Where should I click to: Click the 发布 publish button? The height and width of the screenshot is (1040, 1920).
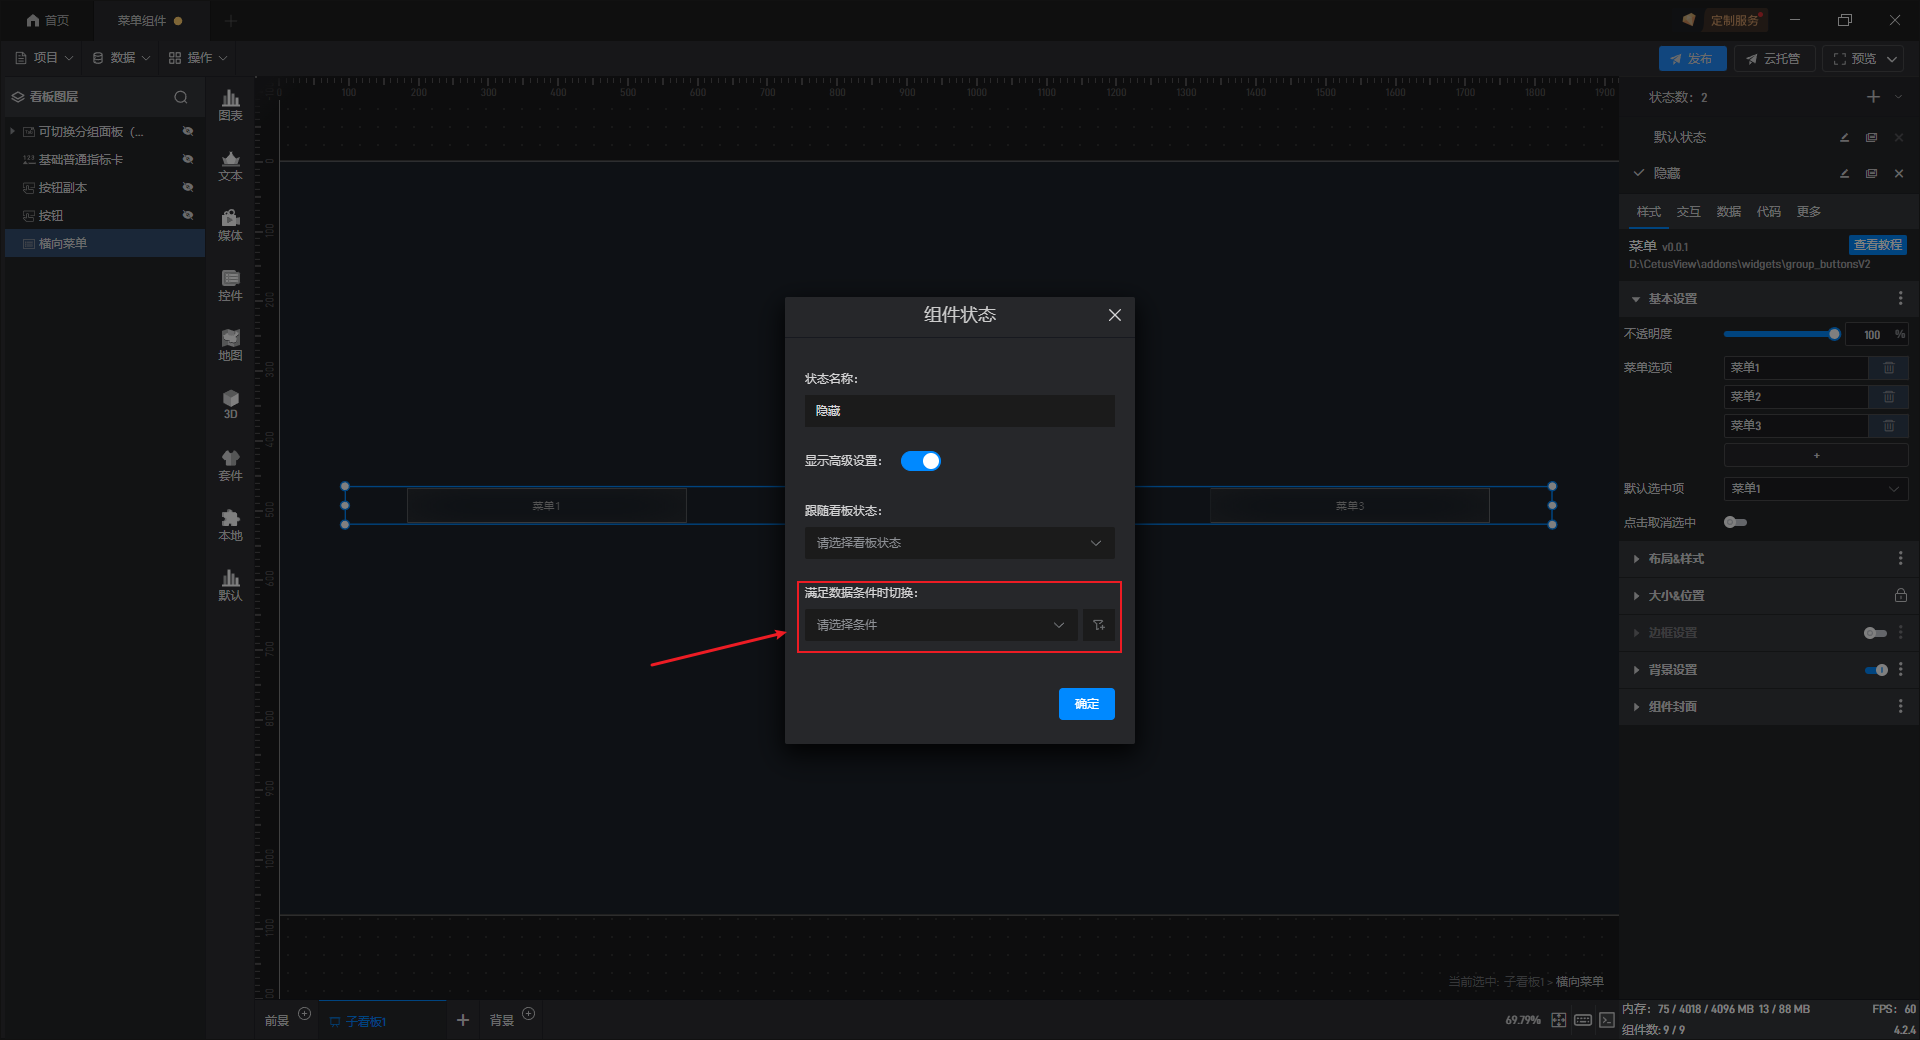(x=1691, y=59)
